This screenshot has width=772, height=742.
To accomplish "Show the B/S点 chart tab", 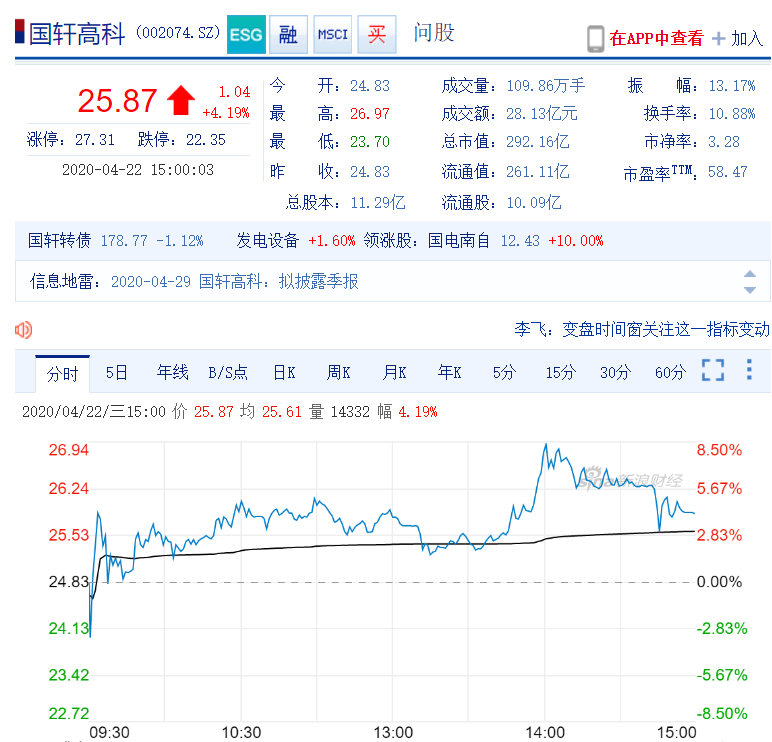I will [x=228, y=373].
